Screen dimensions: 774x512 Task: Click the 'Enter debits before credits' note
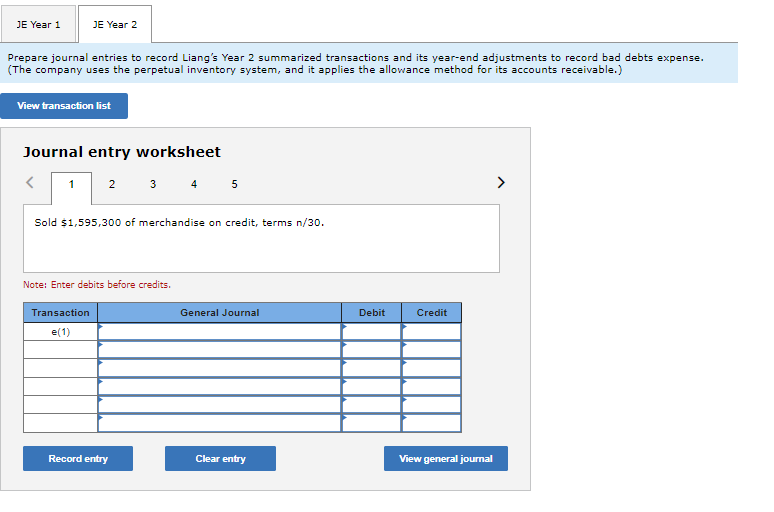click(x=97, y=285)
